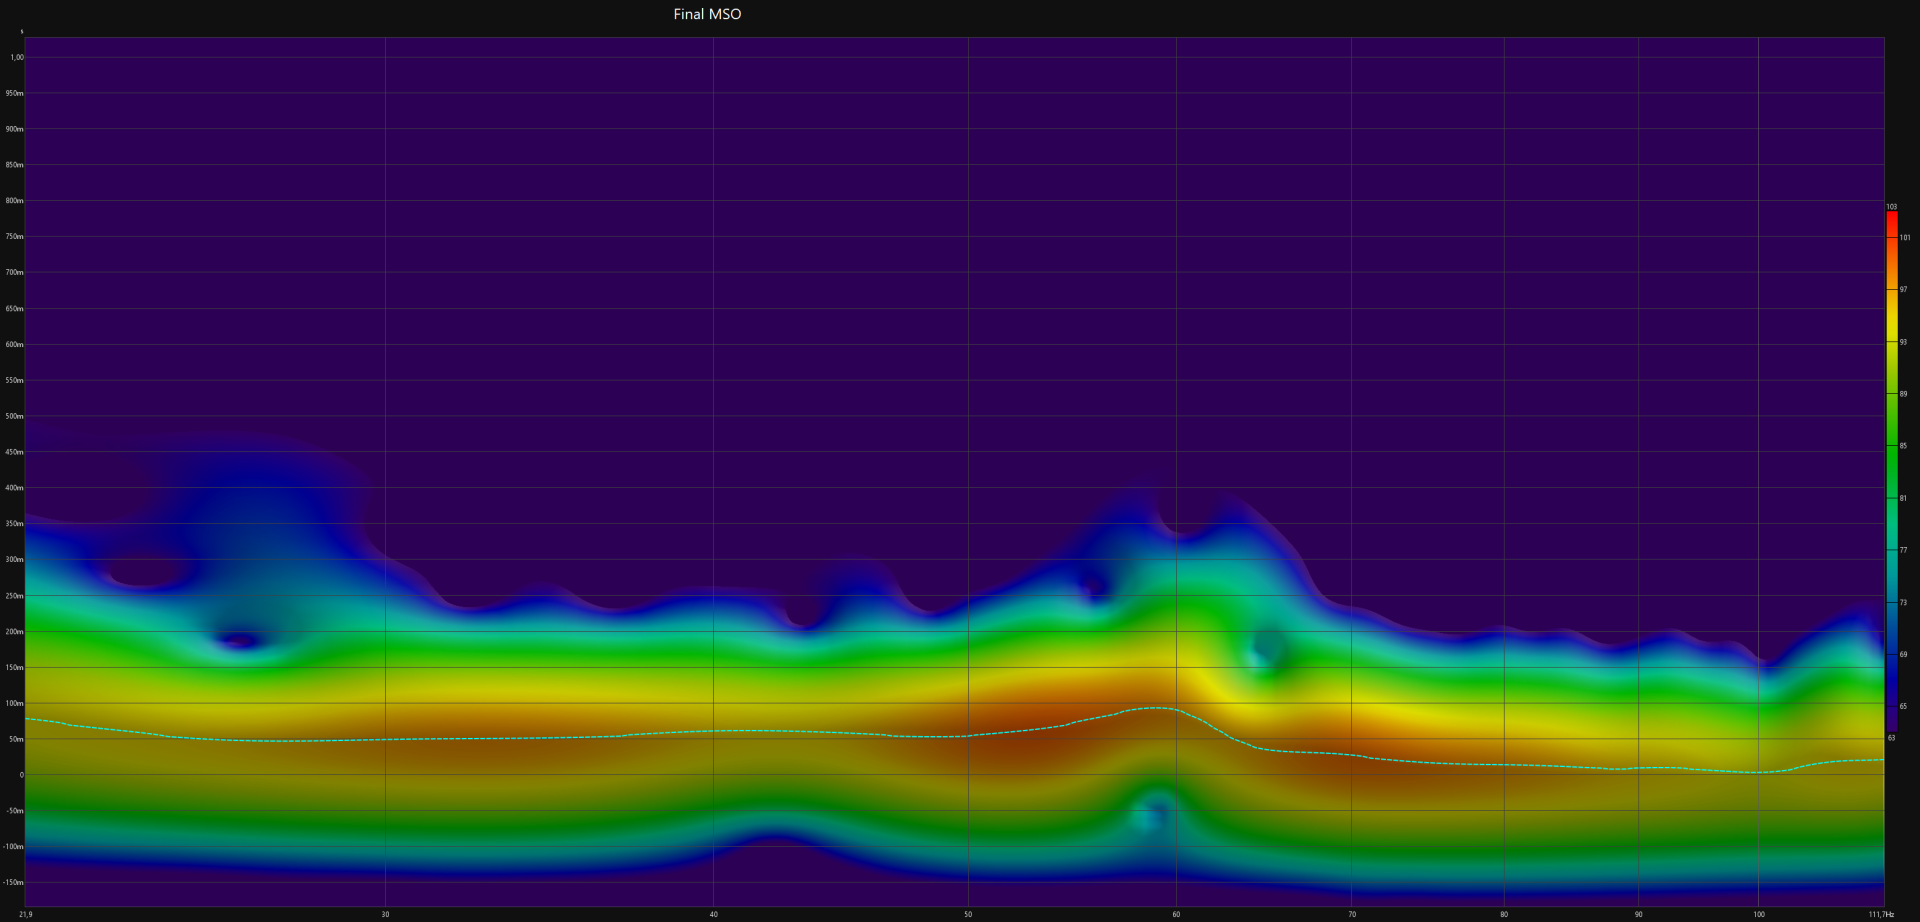
Task: Click the 63 dB minimum scale label
Action: point(1891,738)
